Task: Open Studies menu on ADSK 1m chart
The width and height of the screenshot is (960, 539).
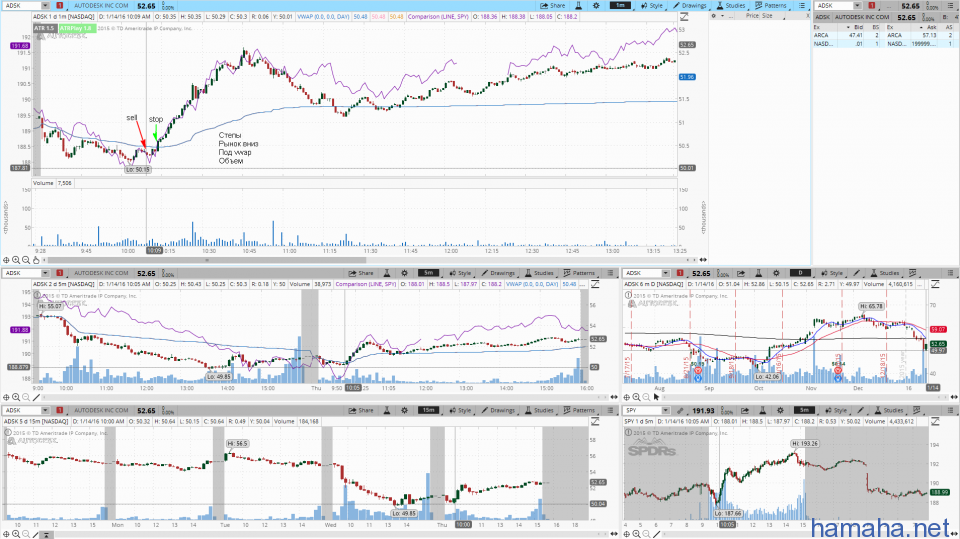Action: tap(732, 6)
